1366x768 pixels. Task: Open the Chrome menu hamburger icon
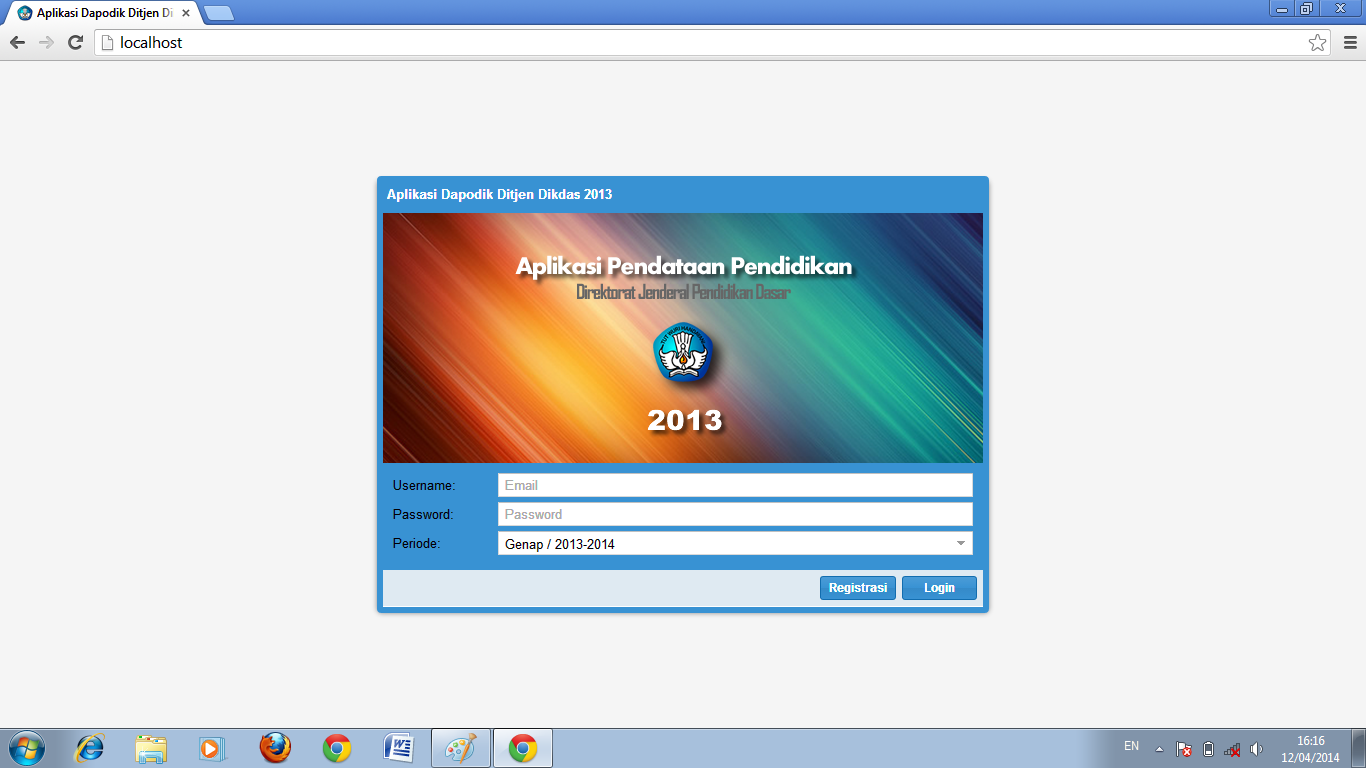click(1350, 43)
